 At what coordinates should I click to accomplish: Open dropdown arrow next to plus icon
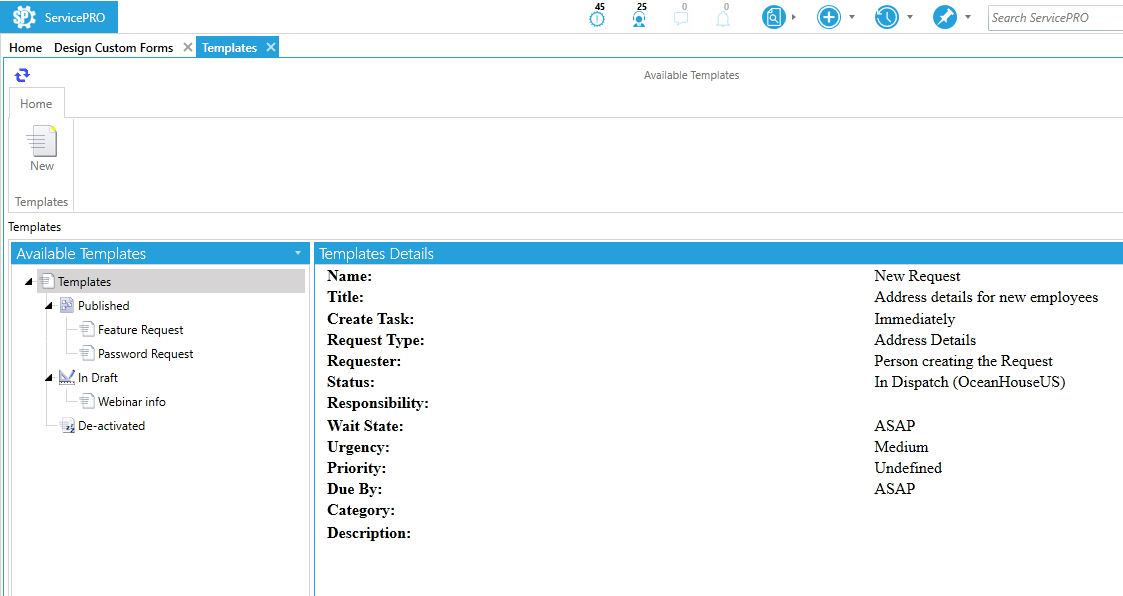pos(852,17)
